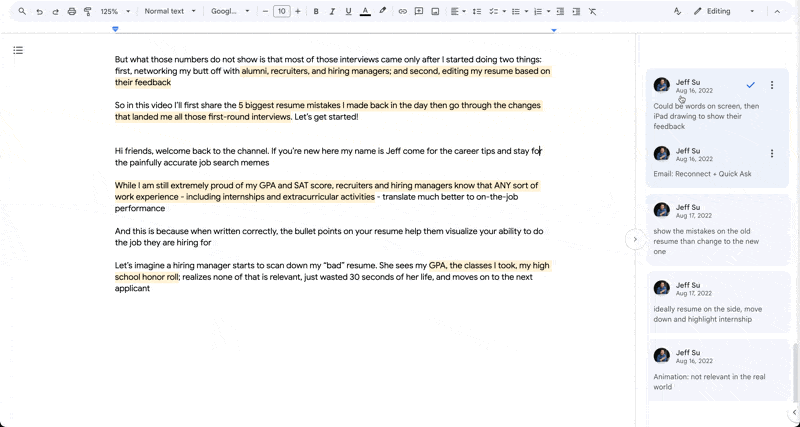Open options for 'Email: Reconnect + Quick Ask' reply
The width and height of the screenshot is (800, 427).
772,153
